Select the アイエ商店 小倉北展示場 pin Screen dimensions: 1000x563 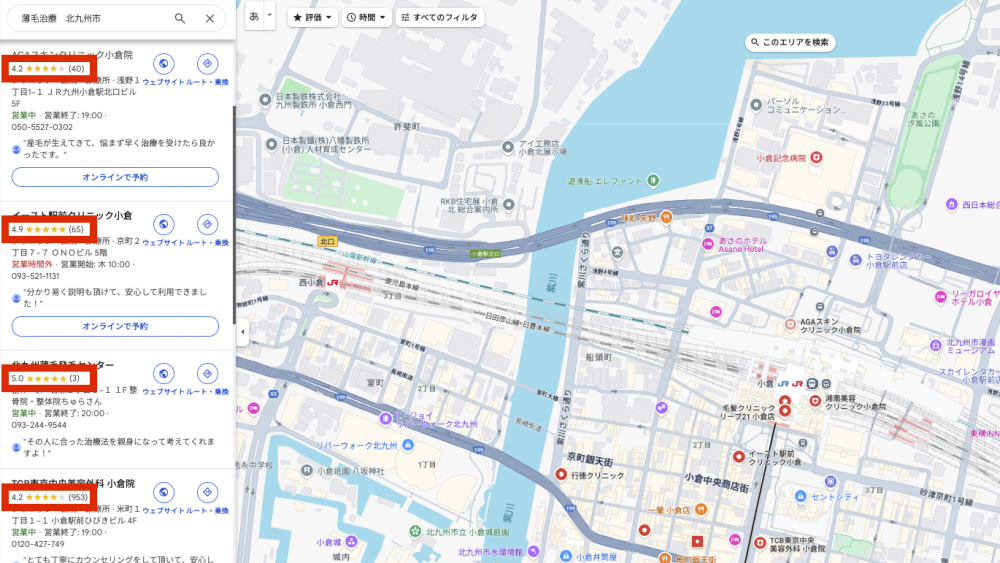(508, 147)
